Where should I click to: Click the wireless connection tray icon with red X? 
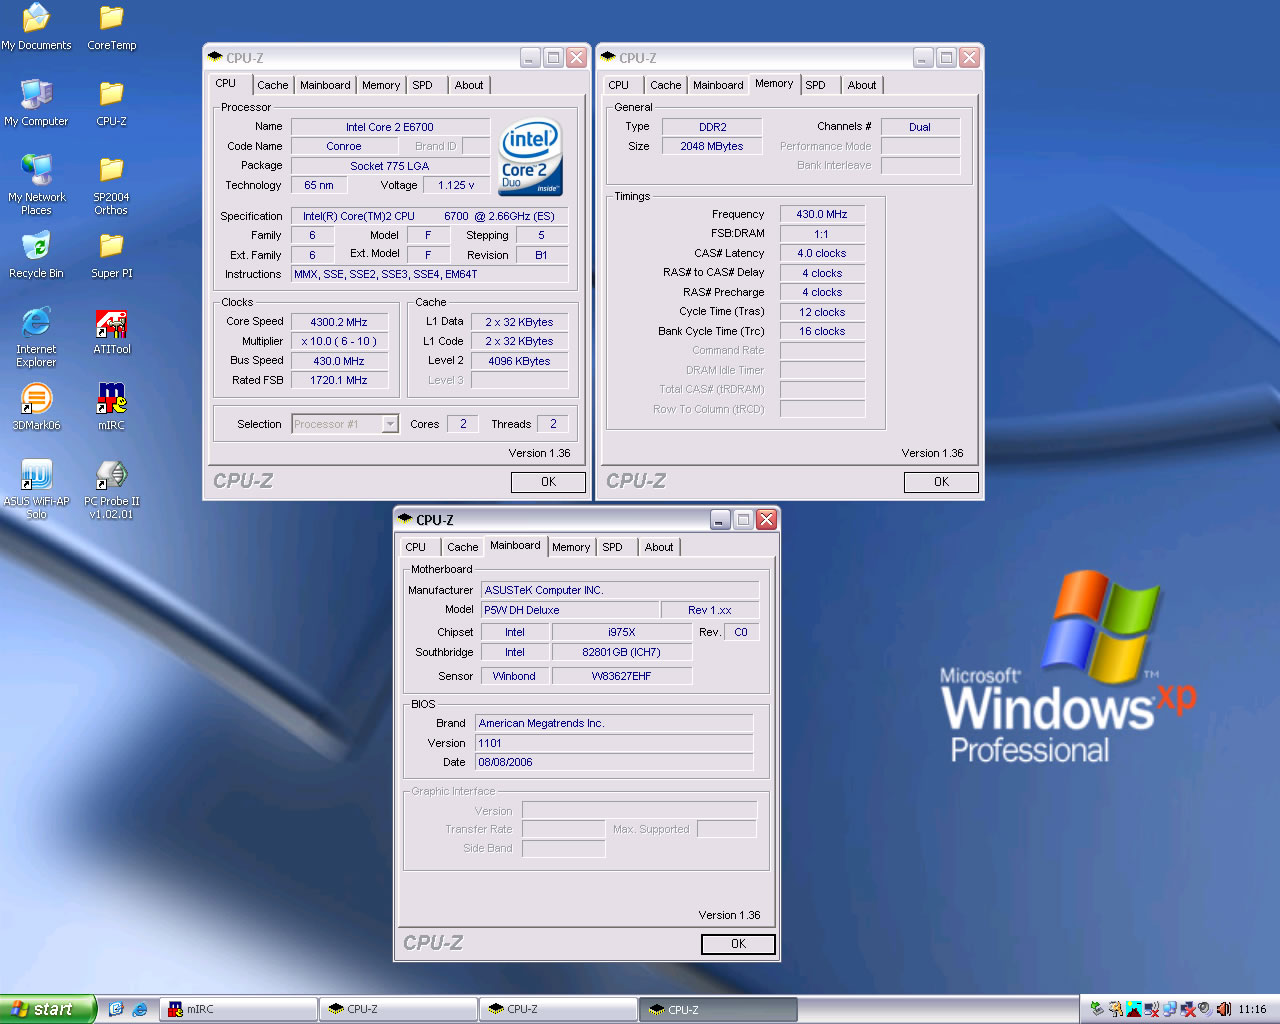pyautogui.click(x=1152, y=1009)
